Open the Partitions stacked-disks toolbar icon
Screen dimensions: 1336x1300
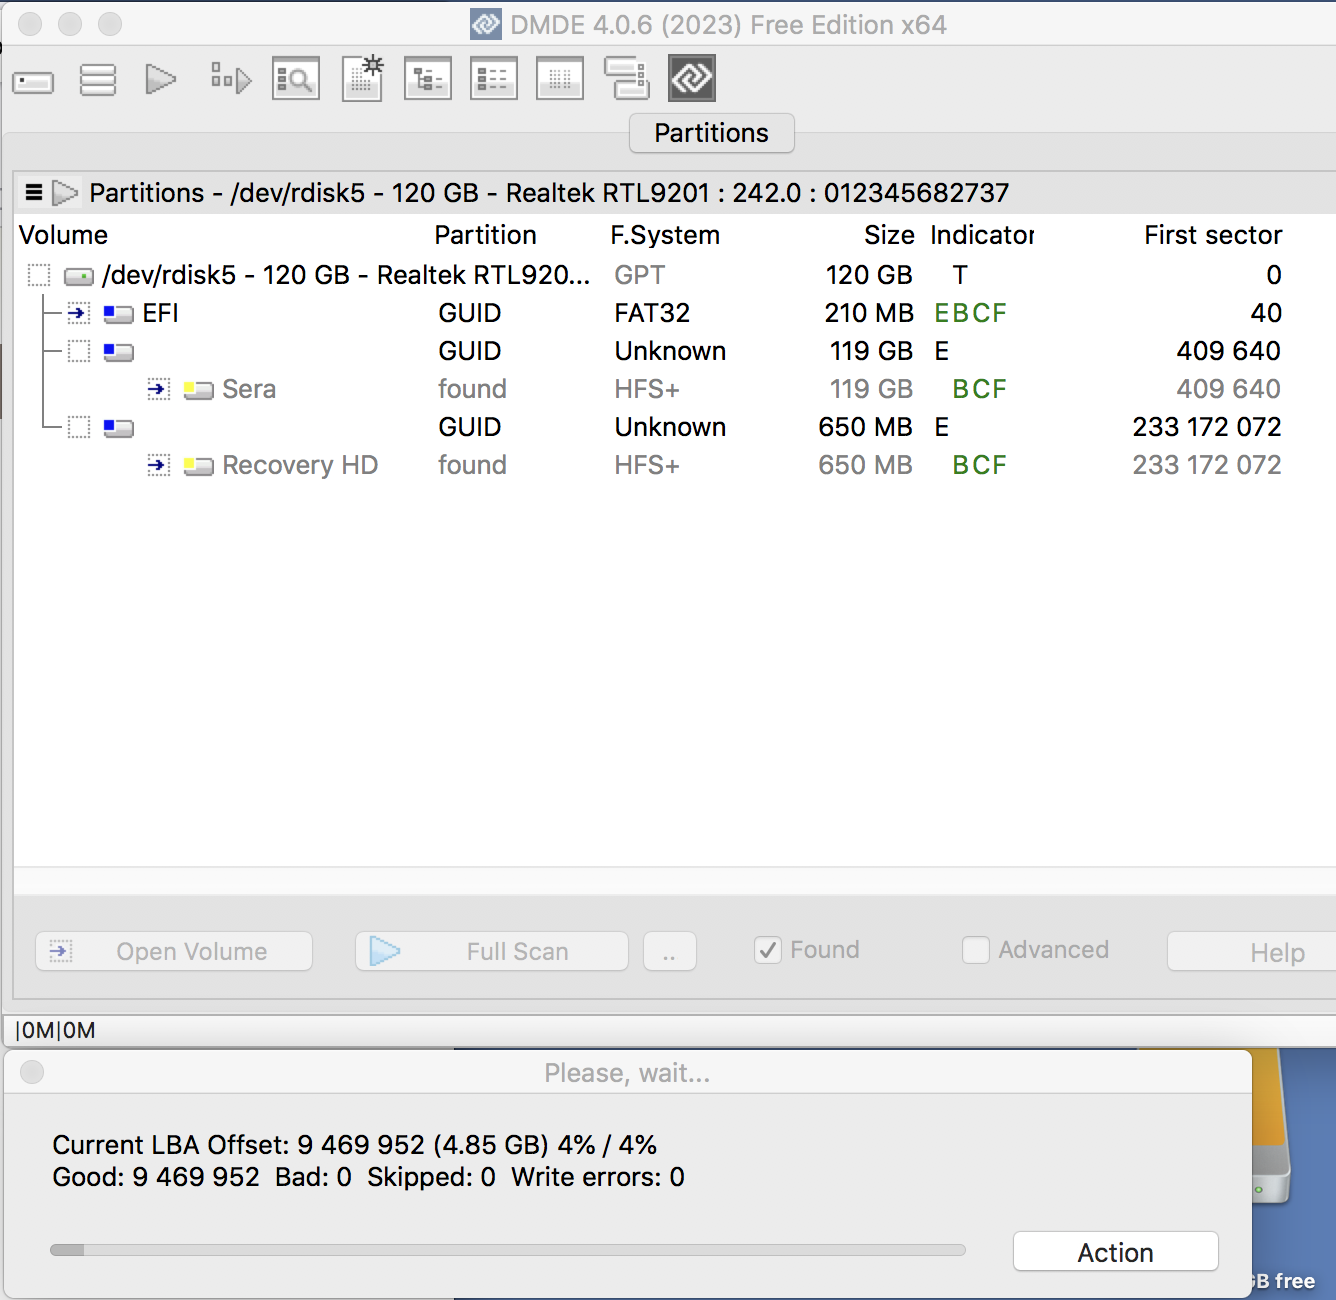coord(98,80)
